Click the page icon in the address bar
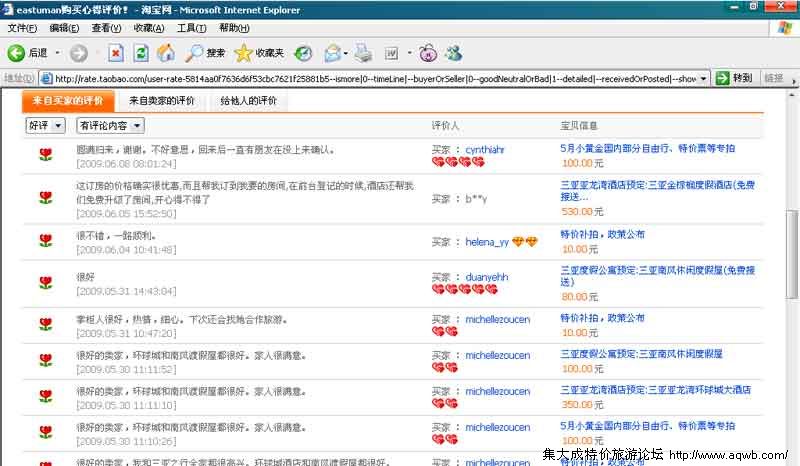 pyautogui.click(x=46, y=79)
